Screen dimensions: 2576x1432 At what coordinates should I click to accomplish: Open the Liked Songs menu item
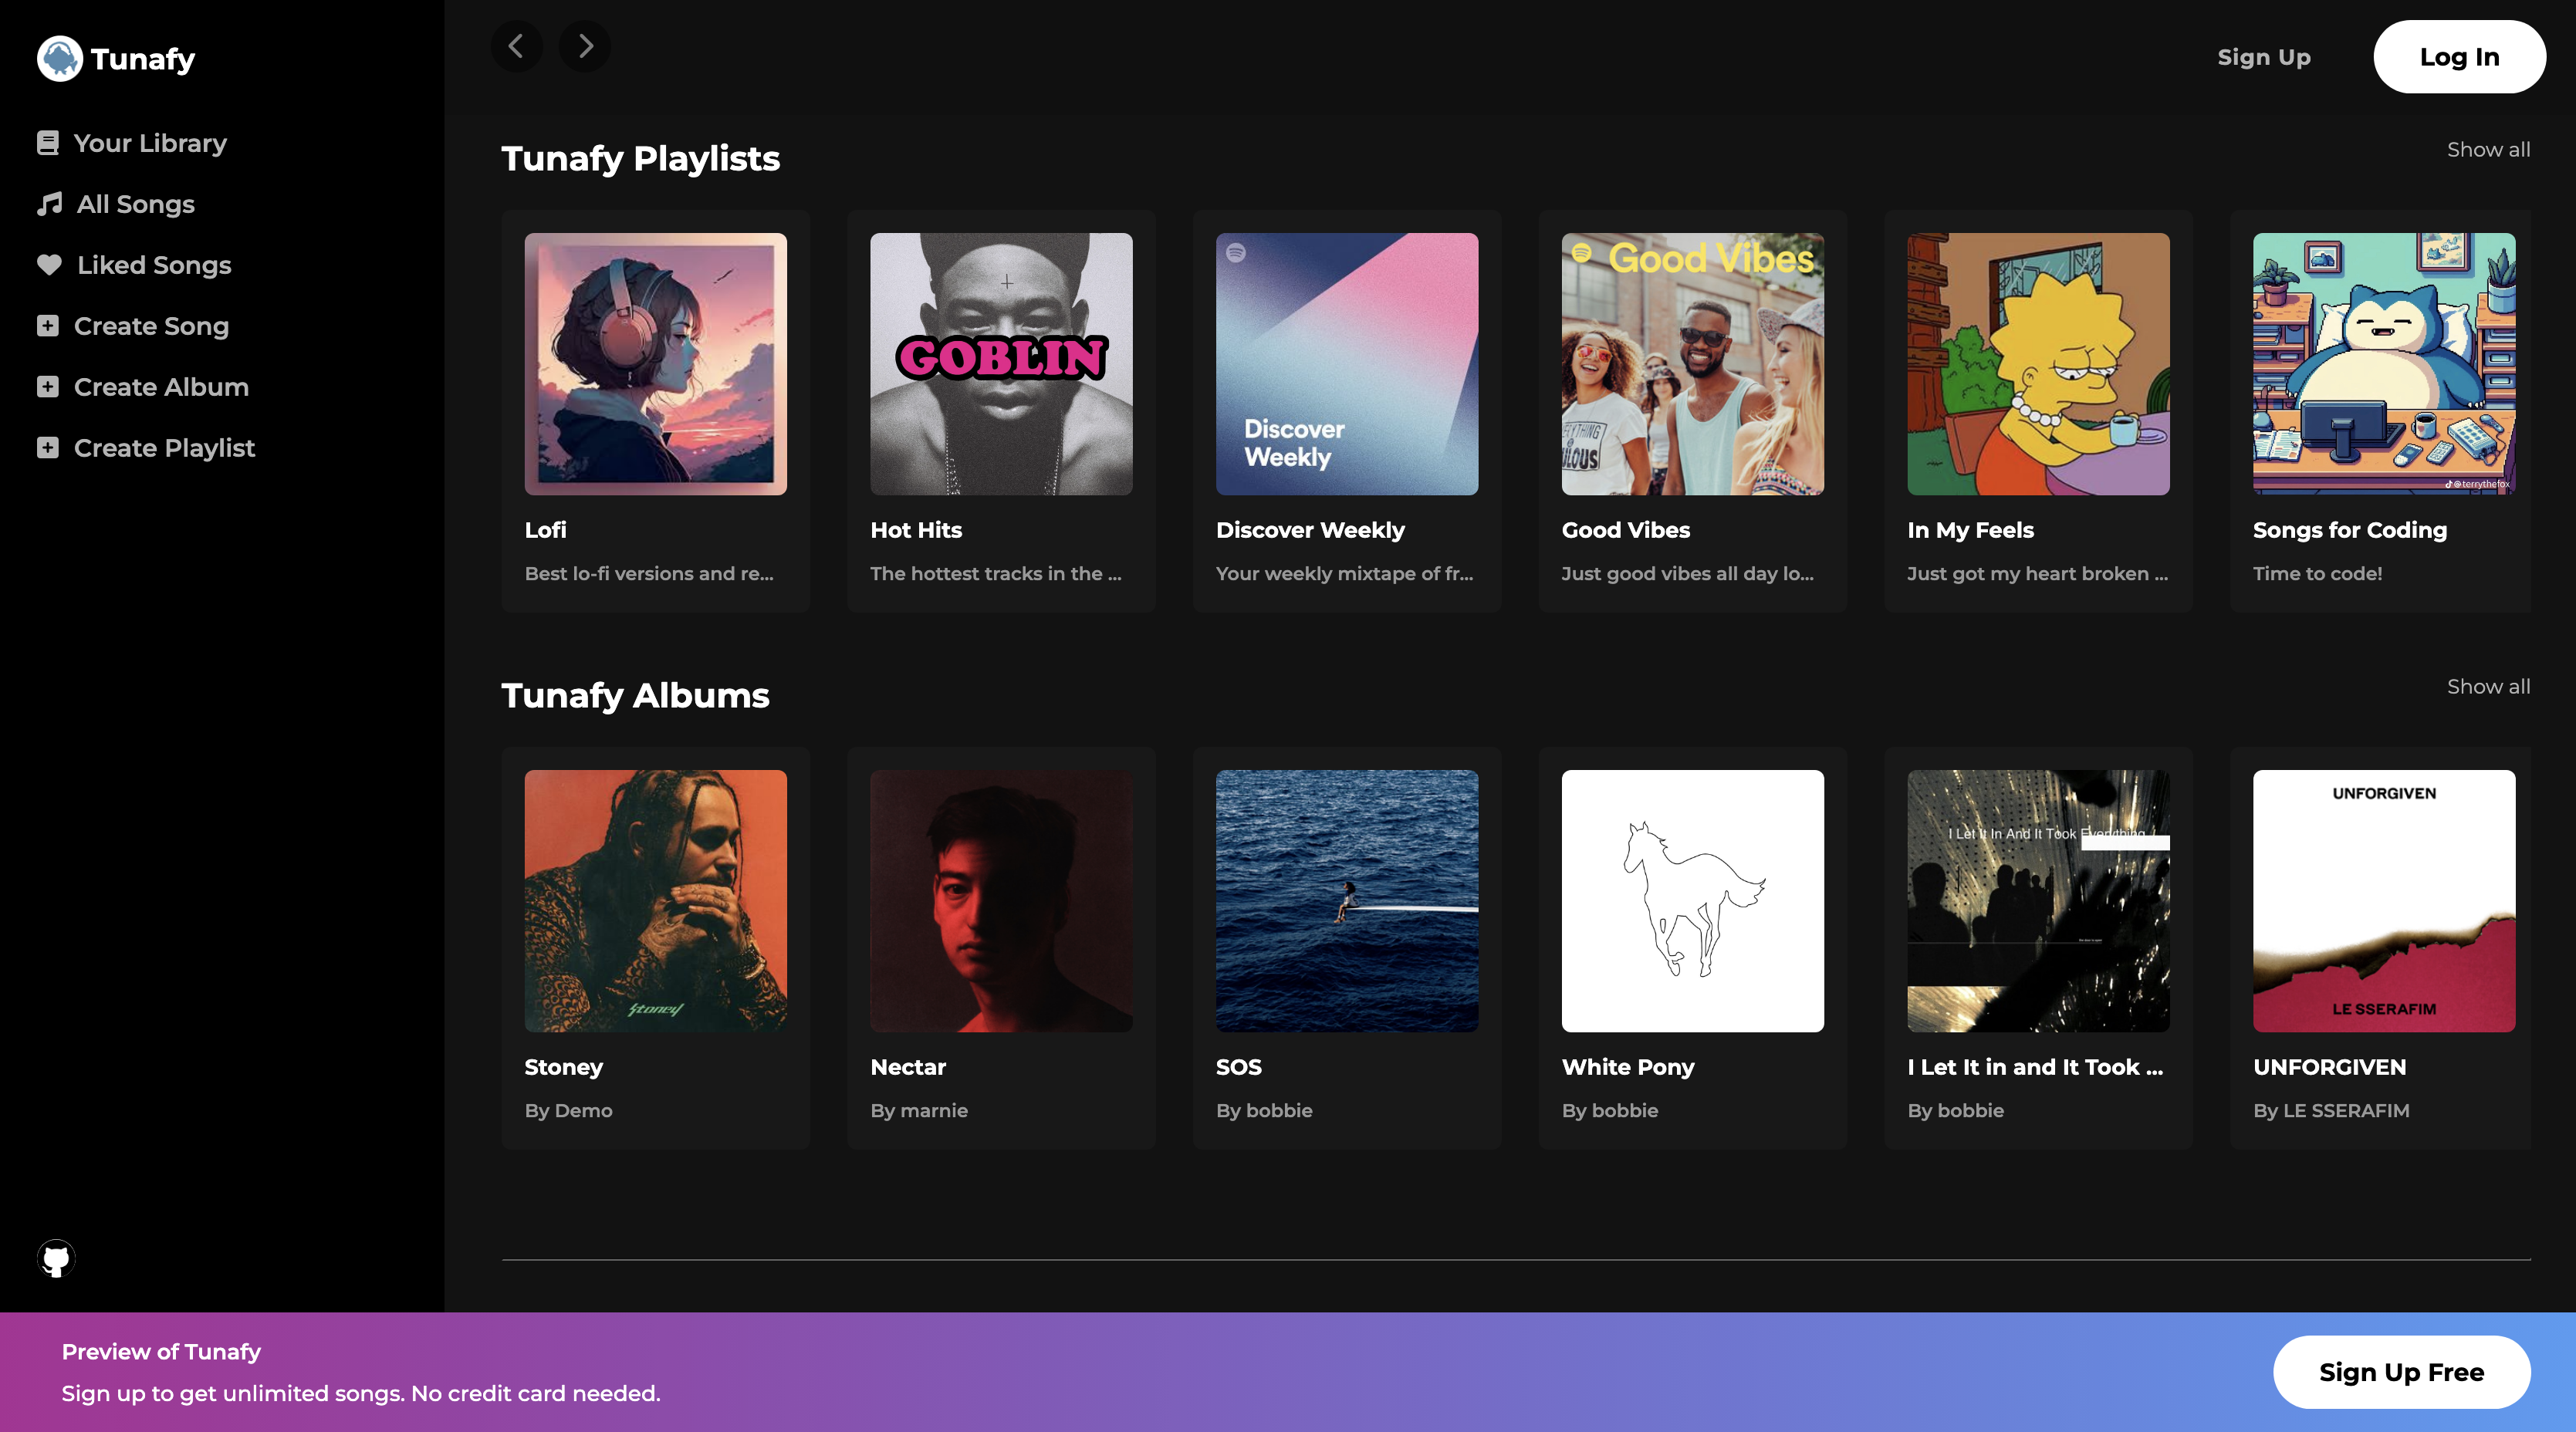(x=154, y=265)
